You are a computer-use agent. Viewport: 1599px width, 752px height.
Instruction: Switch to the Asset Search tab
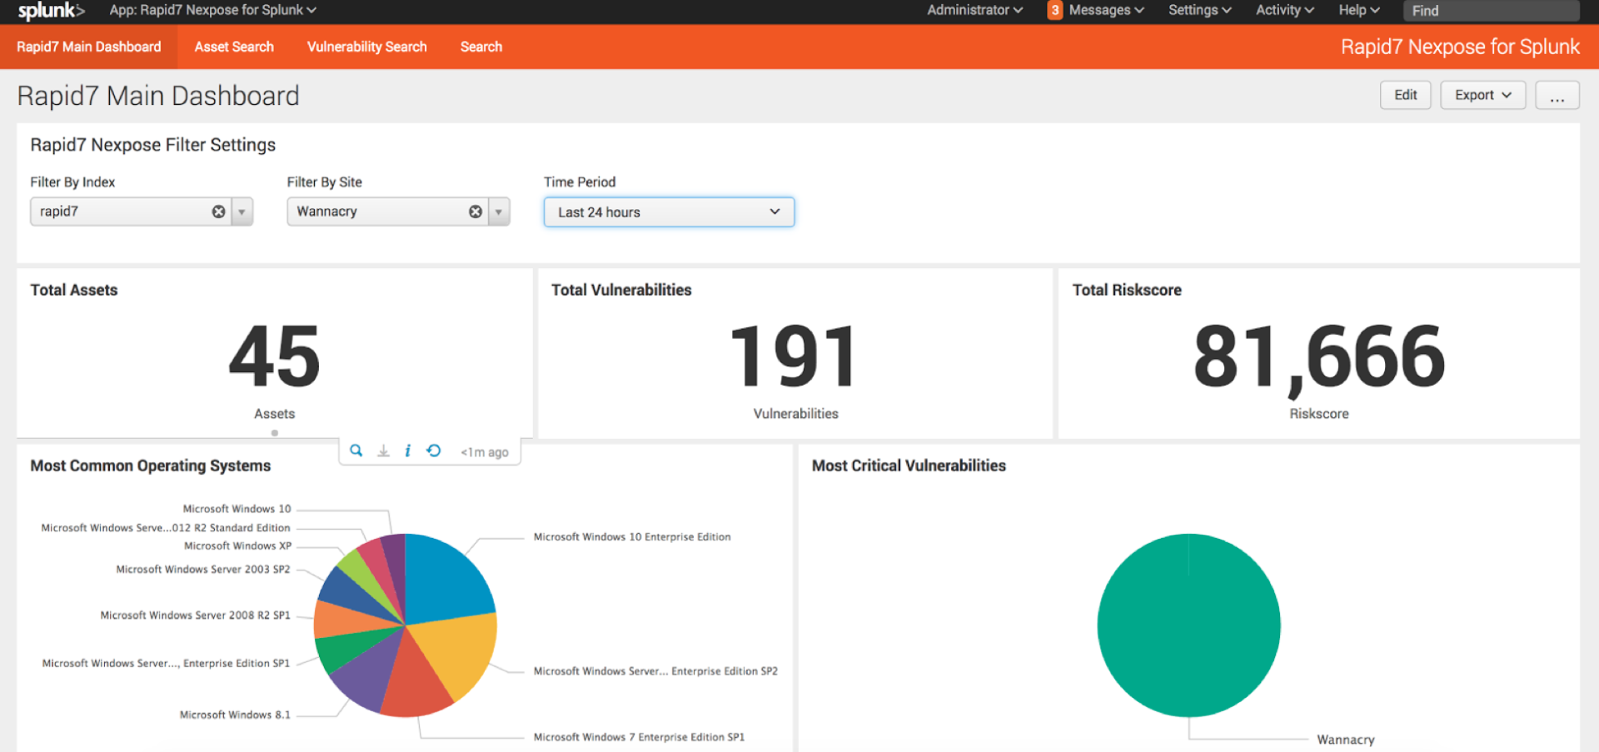pos(234,47)
